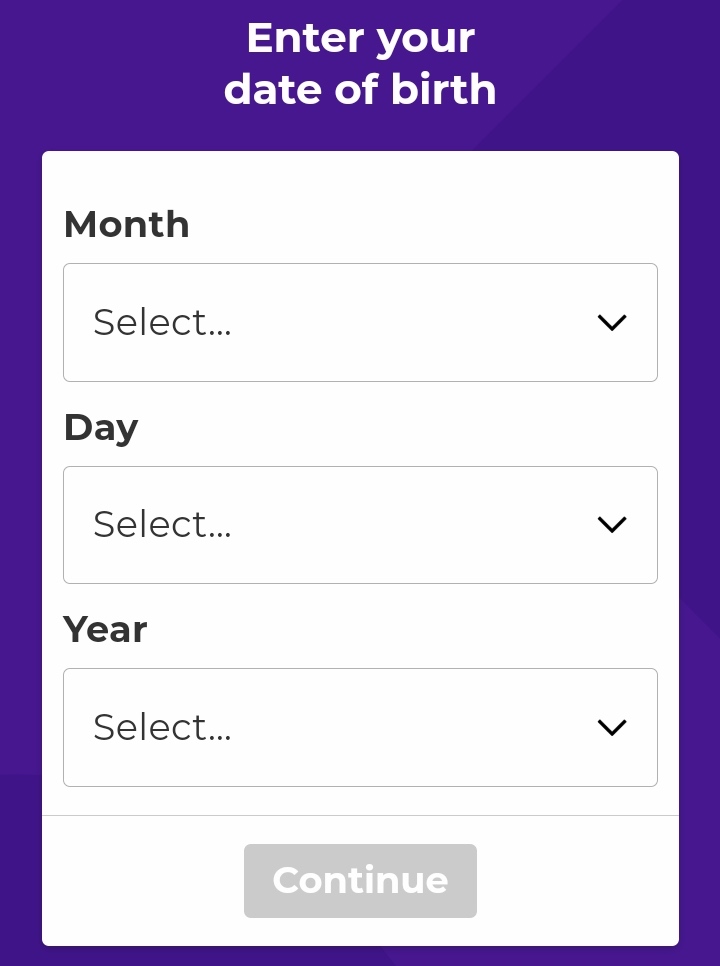The image size is (720, 966).
Task: Click empty space between Day placeholder and chevron
Action: [413, 525]
